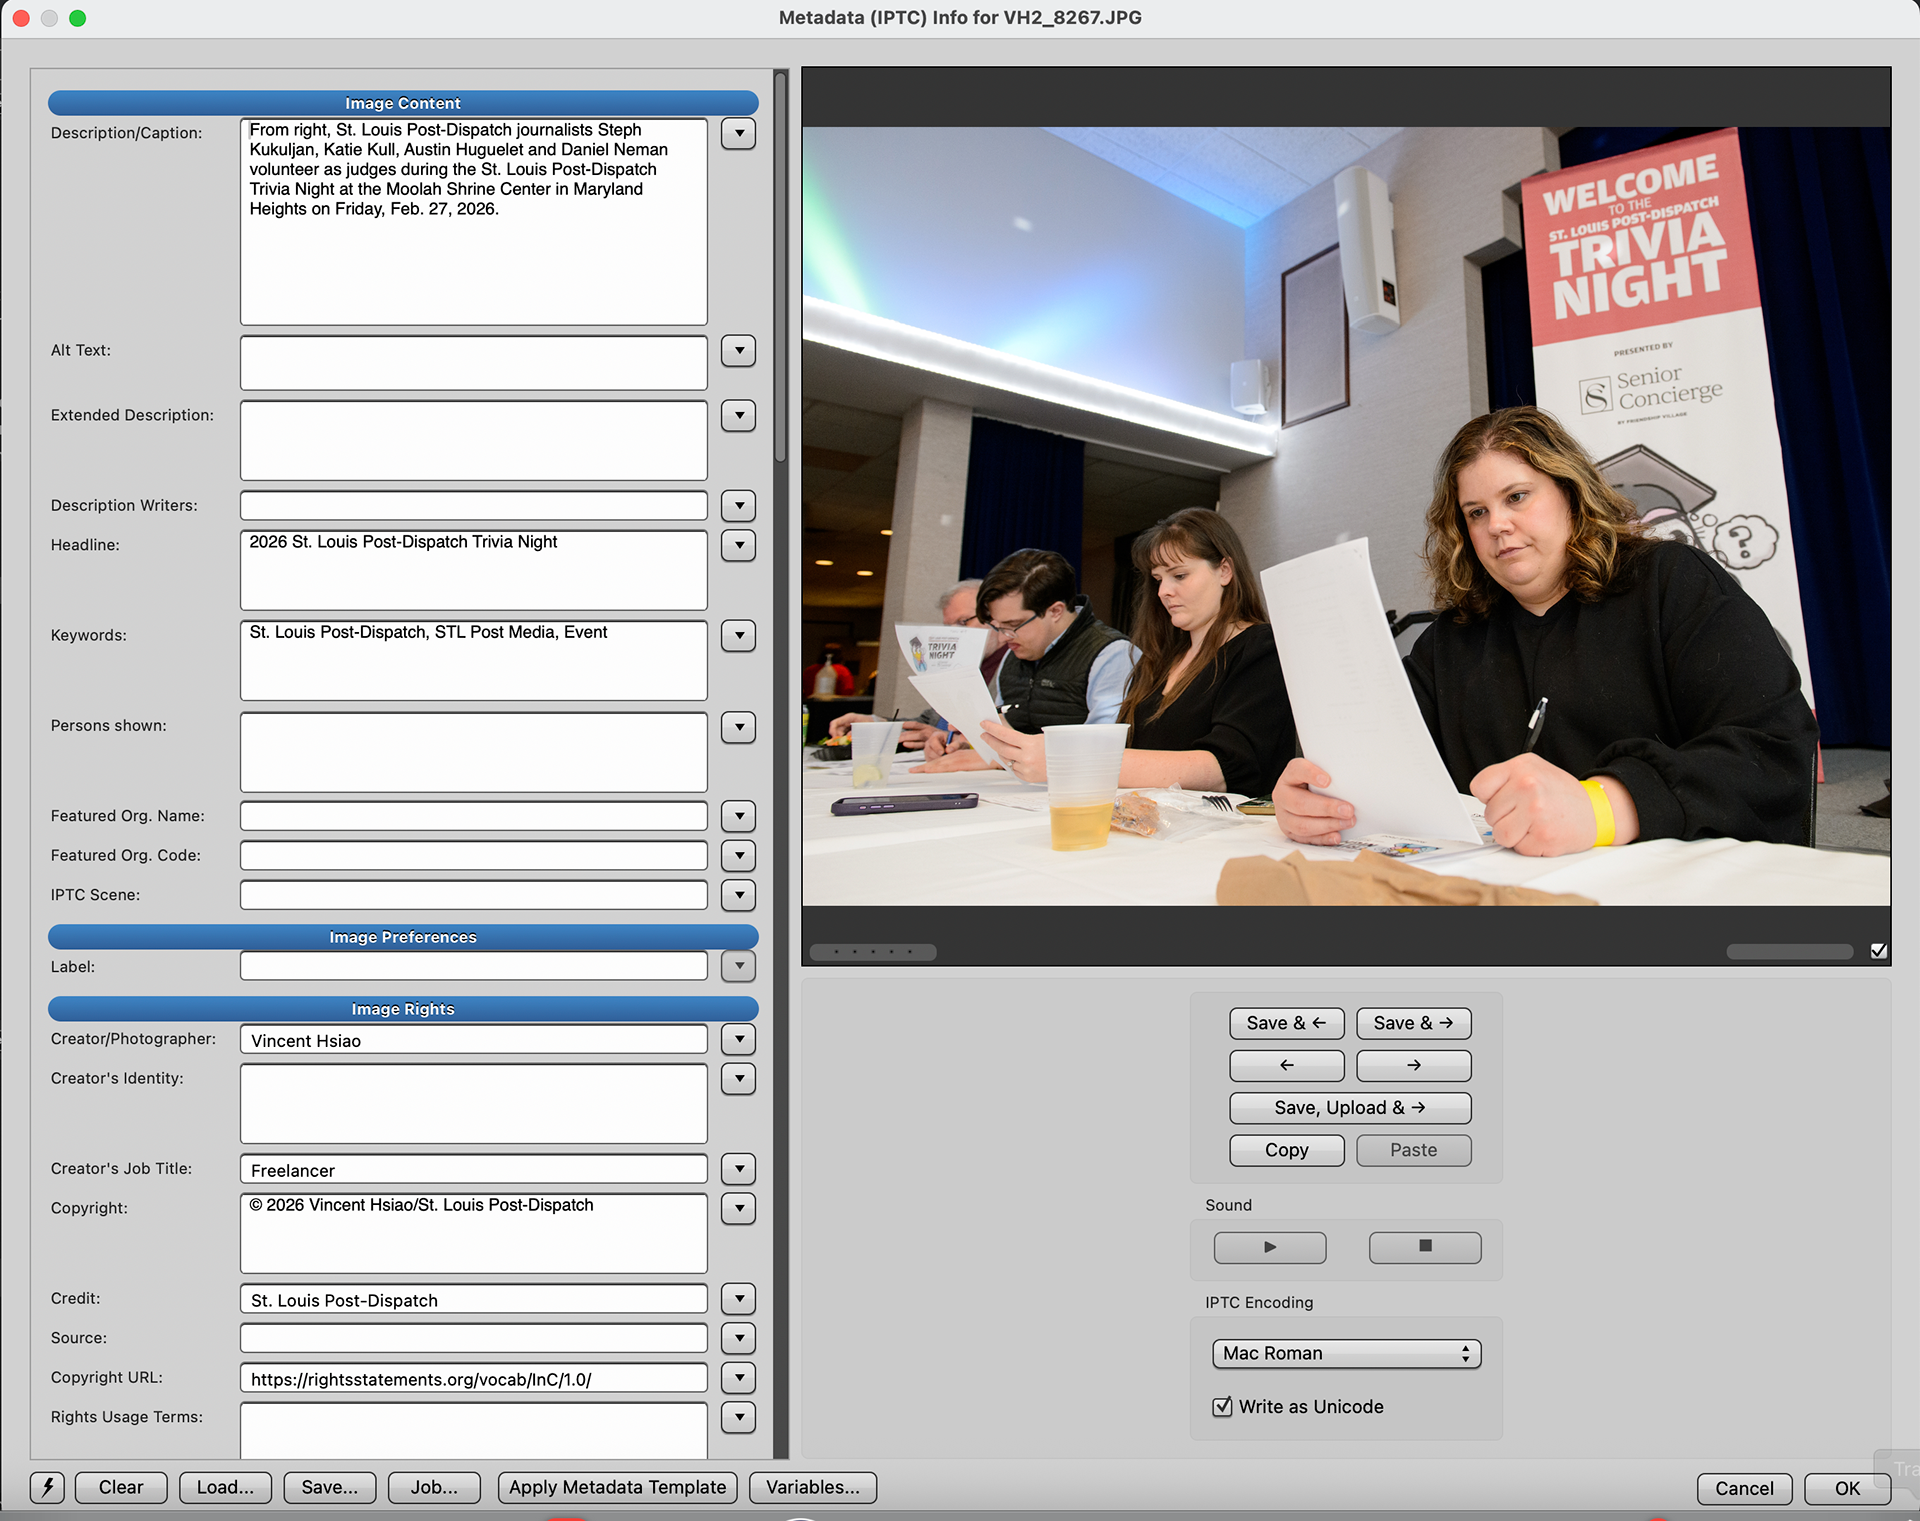Click Save, Upload and next button
The image size is (1920, 1521).
[1349, 1107]
